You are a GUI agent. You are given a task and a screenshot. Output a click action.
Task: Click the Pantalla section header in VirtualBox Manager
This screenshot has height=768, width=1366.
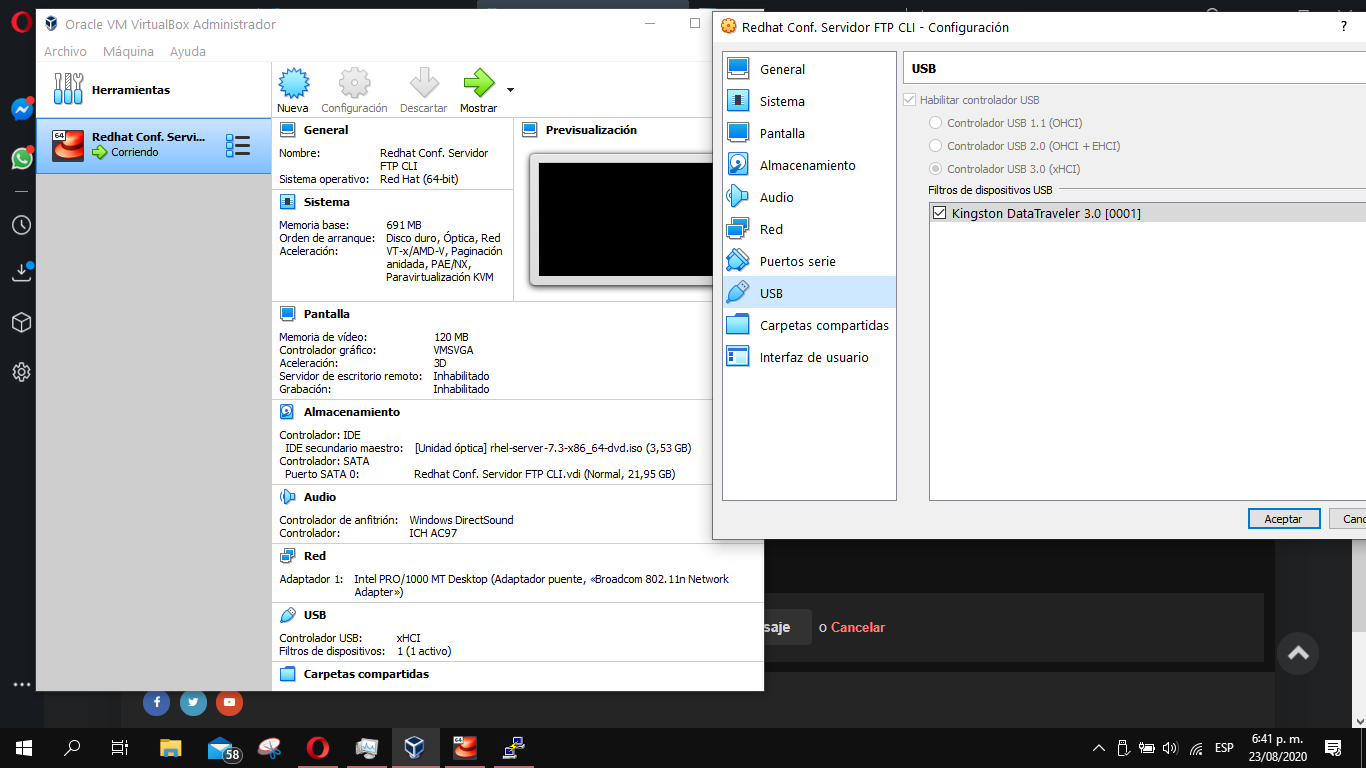(x=326, y=314)
